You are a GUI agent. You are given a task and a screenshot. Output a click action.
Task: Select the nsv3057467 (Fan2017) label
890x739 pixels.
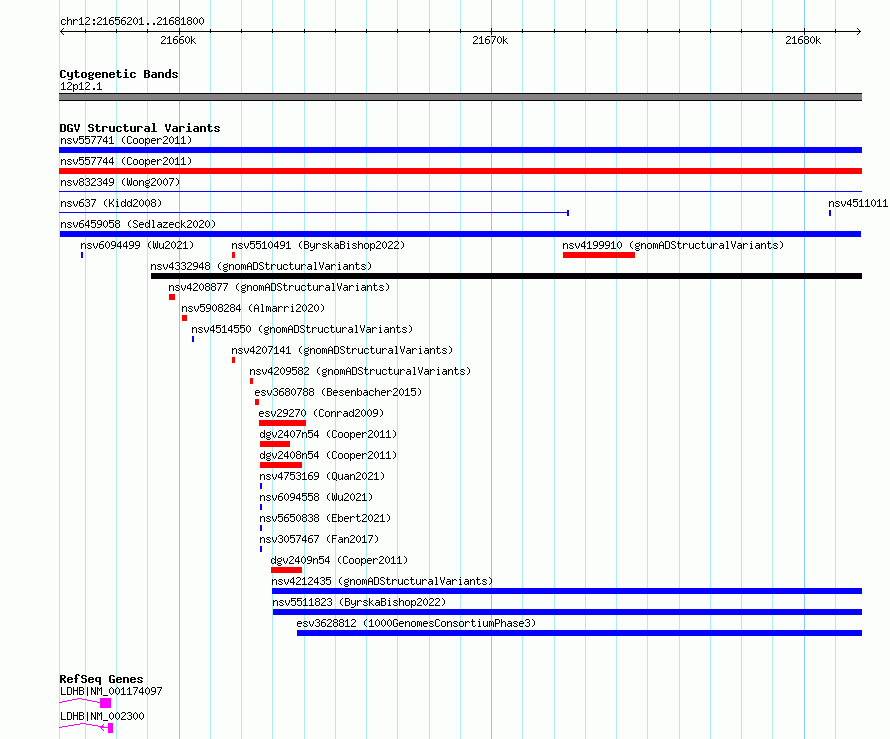319,539
